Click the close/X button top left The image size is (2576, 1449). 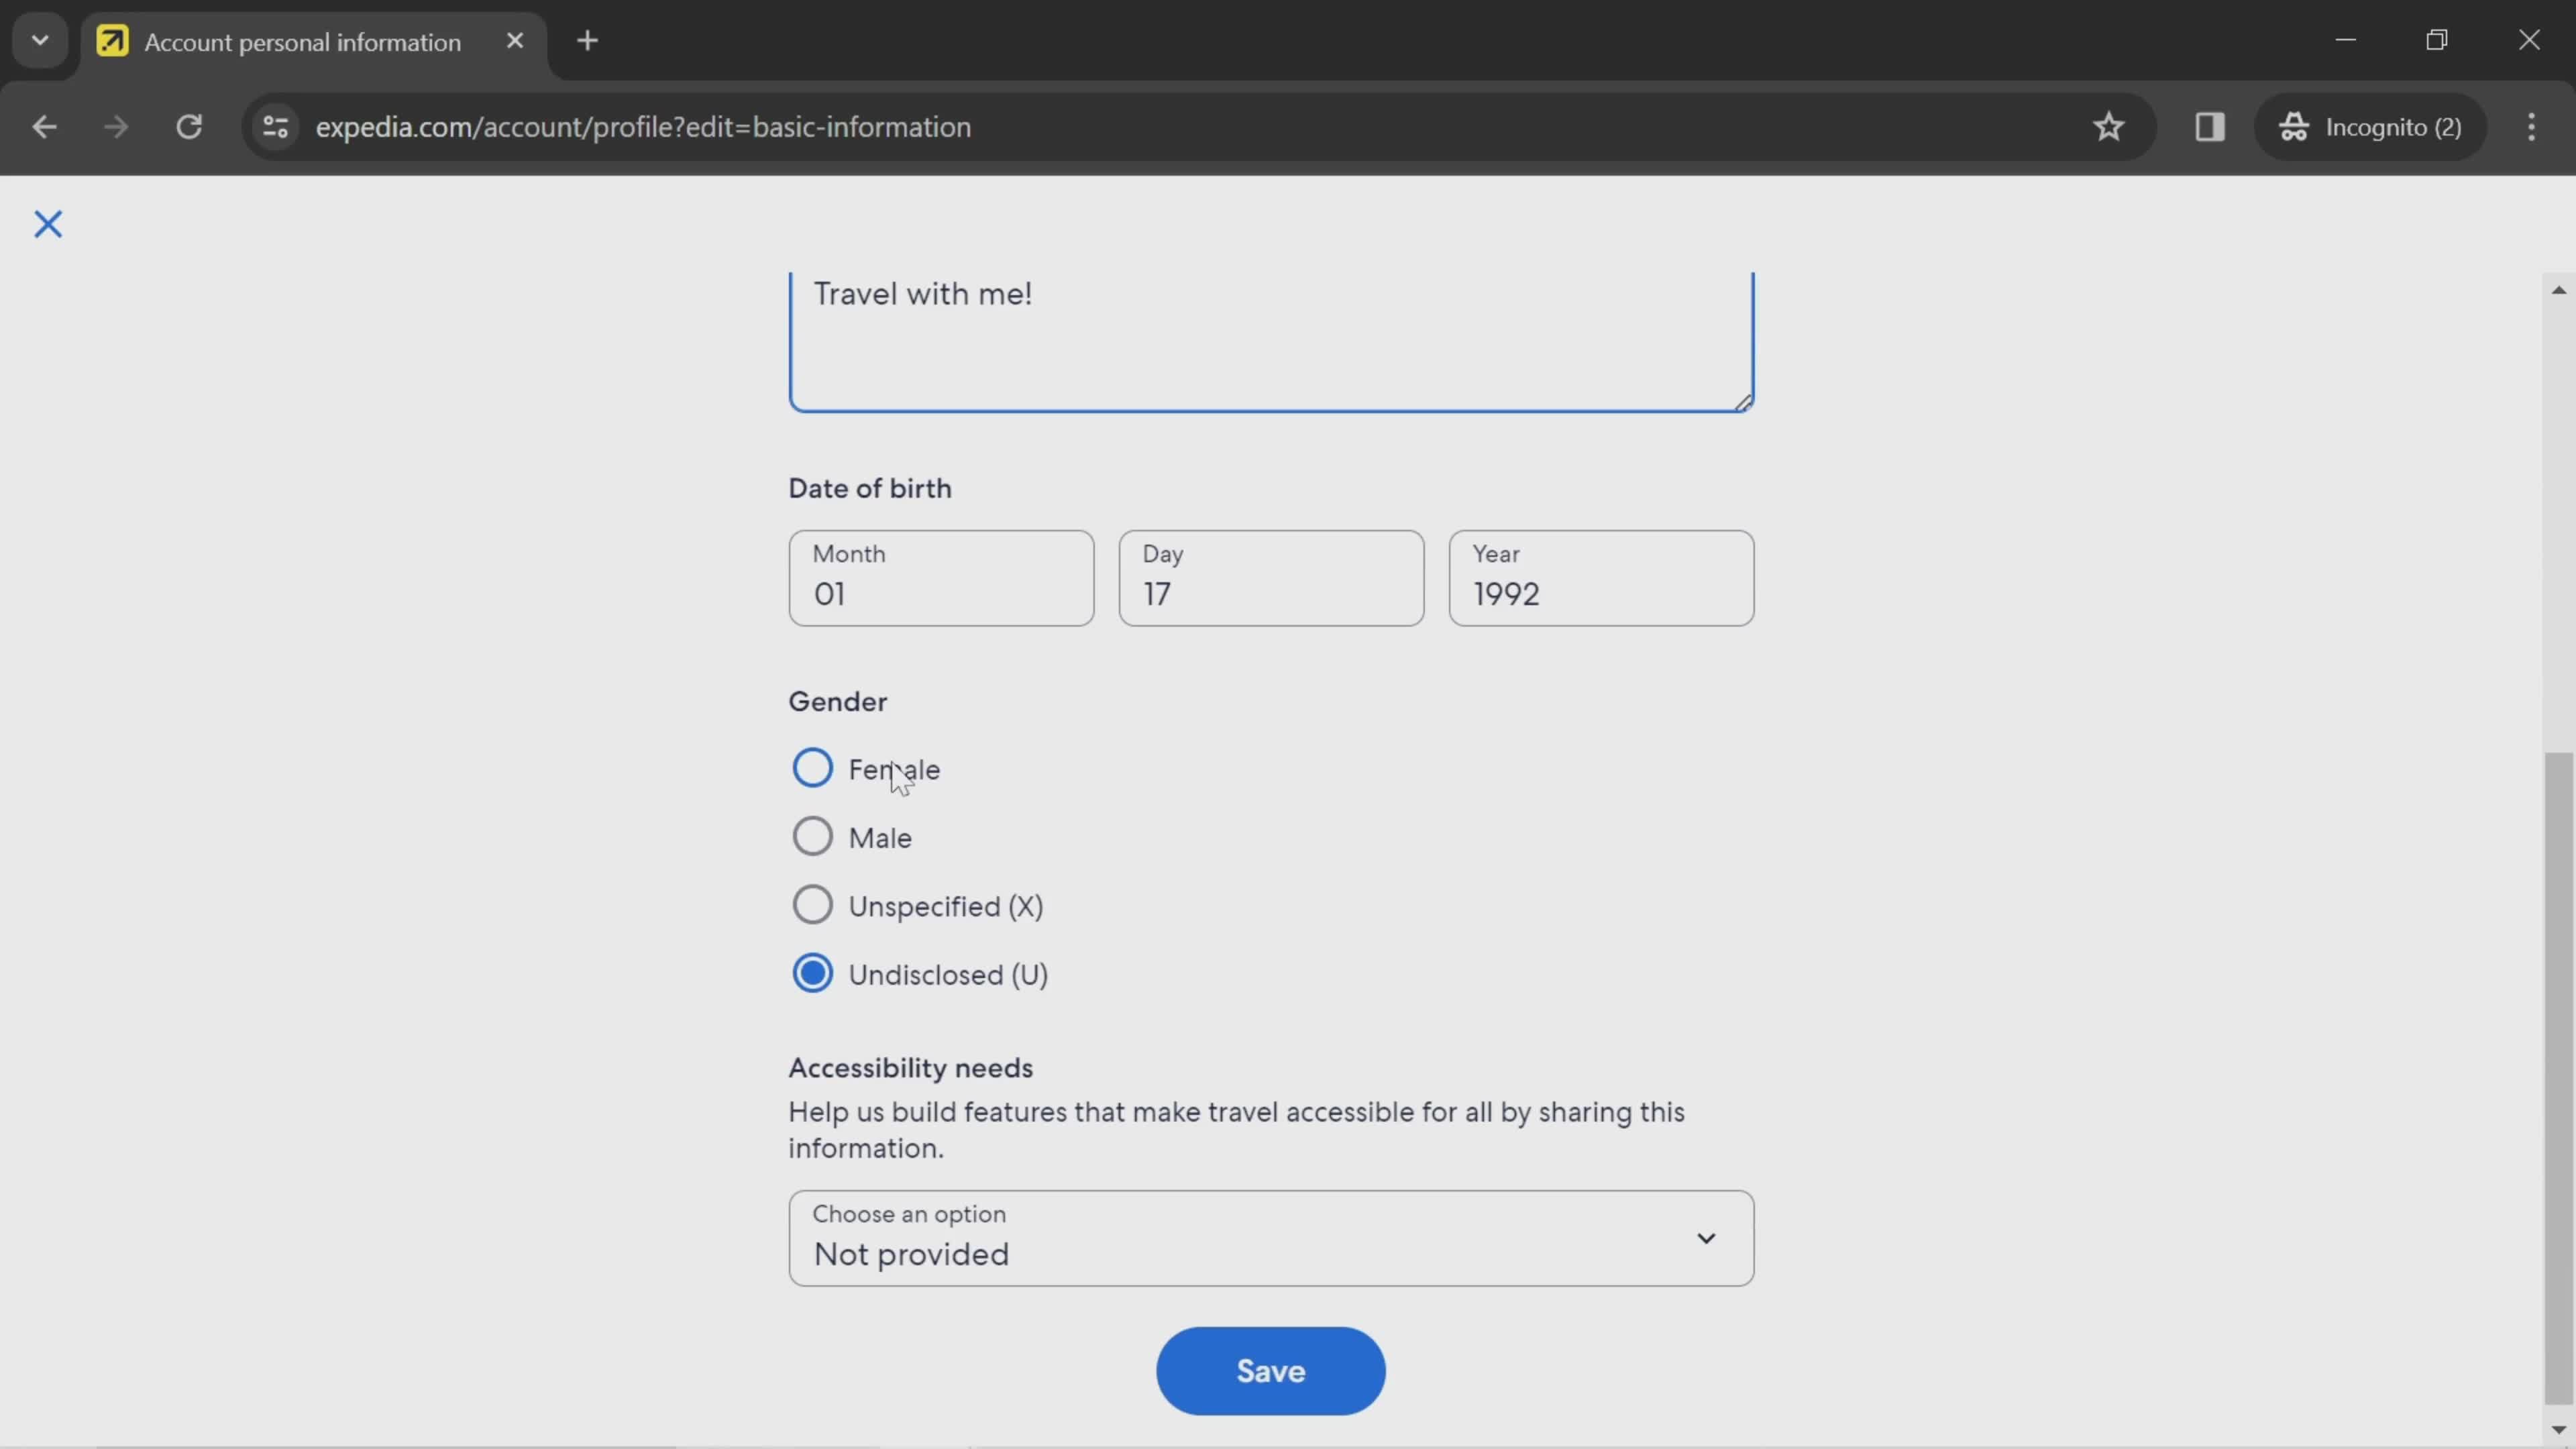(x=48, y=223)
